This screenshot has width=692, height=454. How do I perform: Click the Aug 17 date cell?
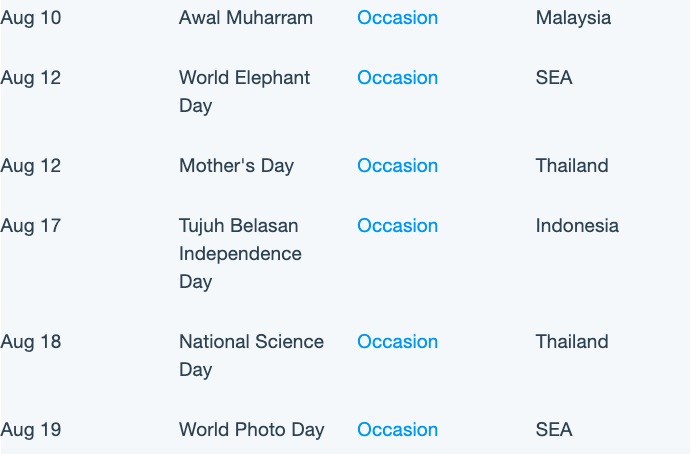tap(30, 226)
